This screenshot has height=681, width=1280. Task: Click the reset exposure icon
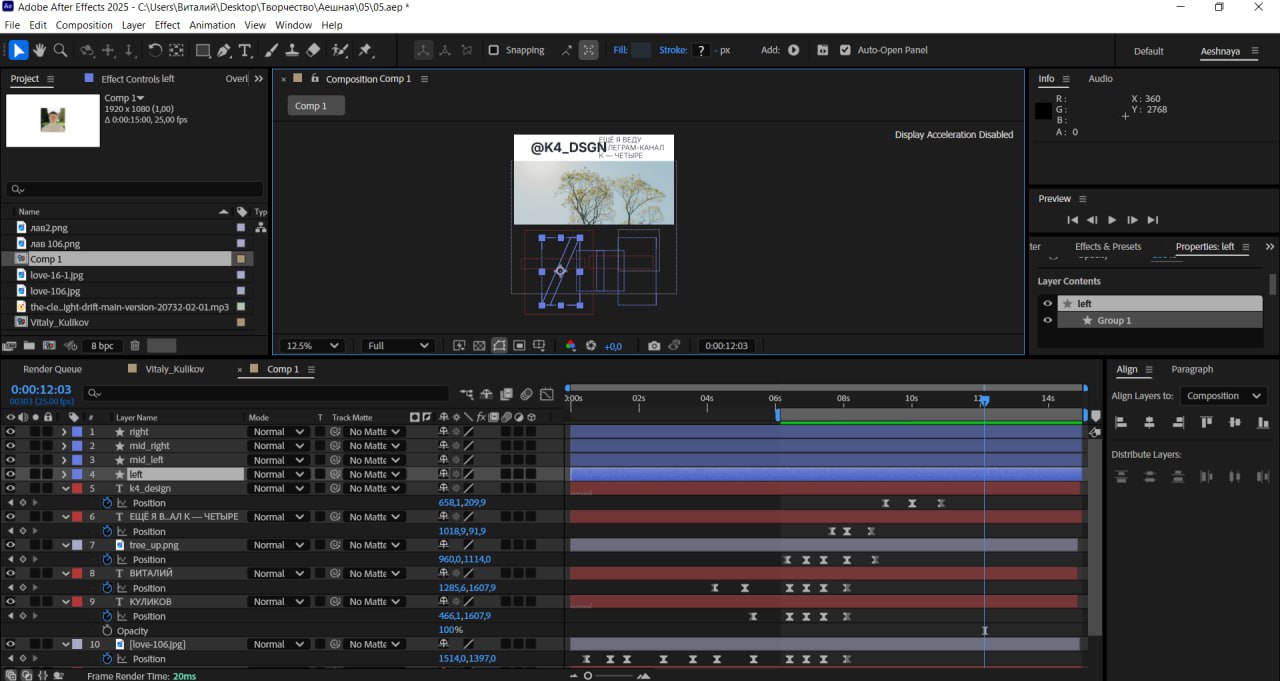point(591,346)
